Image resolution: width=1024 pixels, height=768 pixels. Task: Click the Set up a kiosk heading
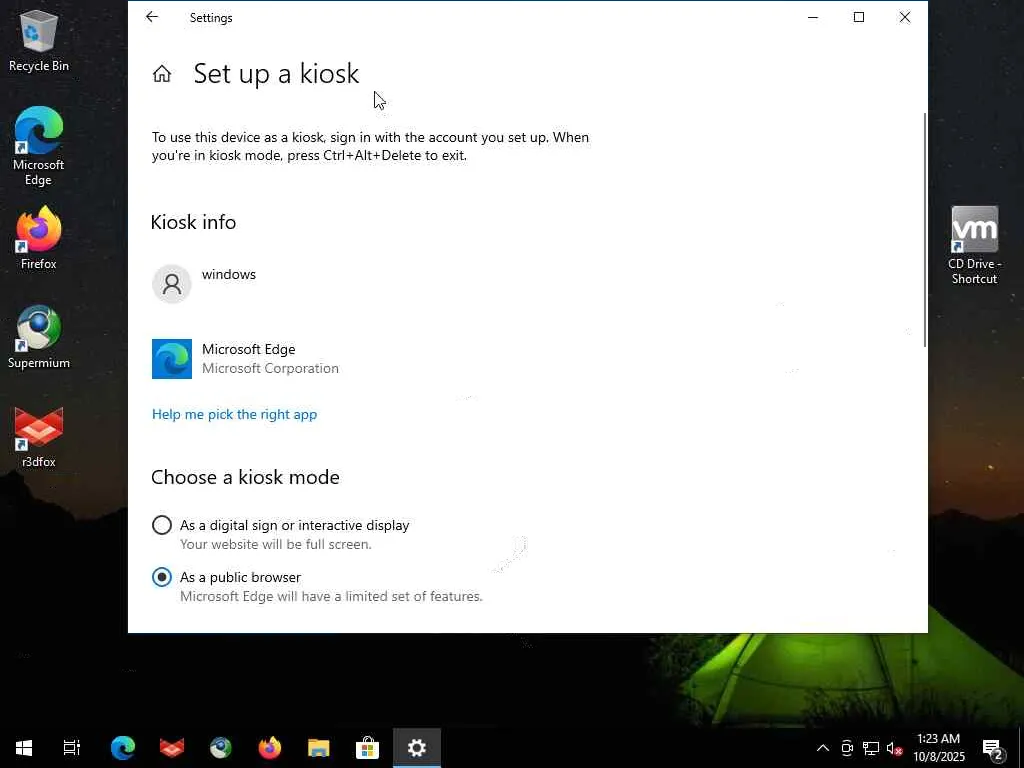[276, 73]
